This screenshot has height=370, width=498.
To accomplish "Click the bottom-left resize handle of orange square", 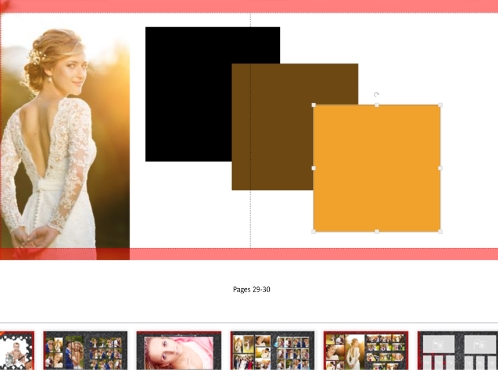I will tap(314, 231).
